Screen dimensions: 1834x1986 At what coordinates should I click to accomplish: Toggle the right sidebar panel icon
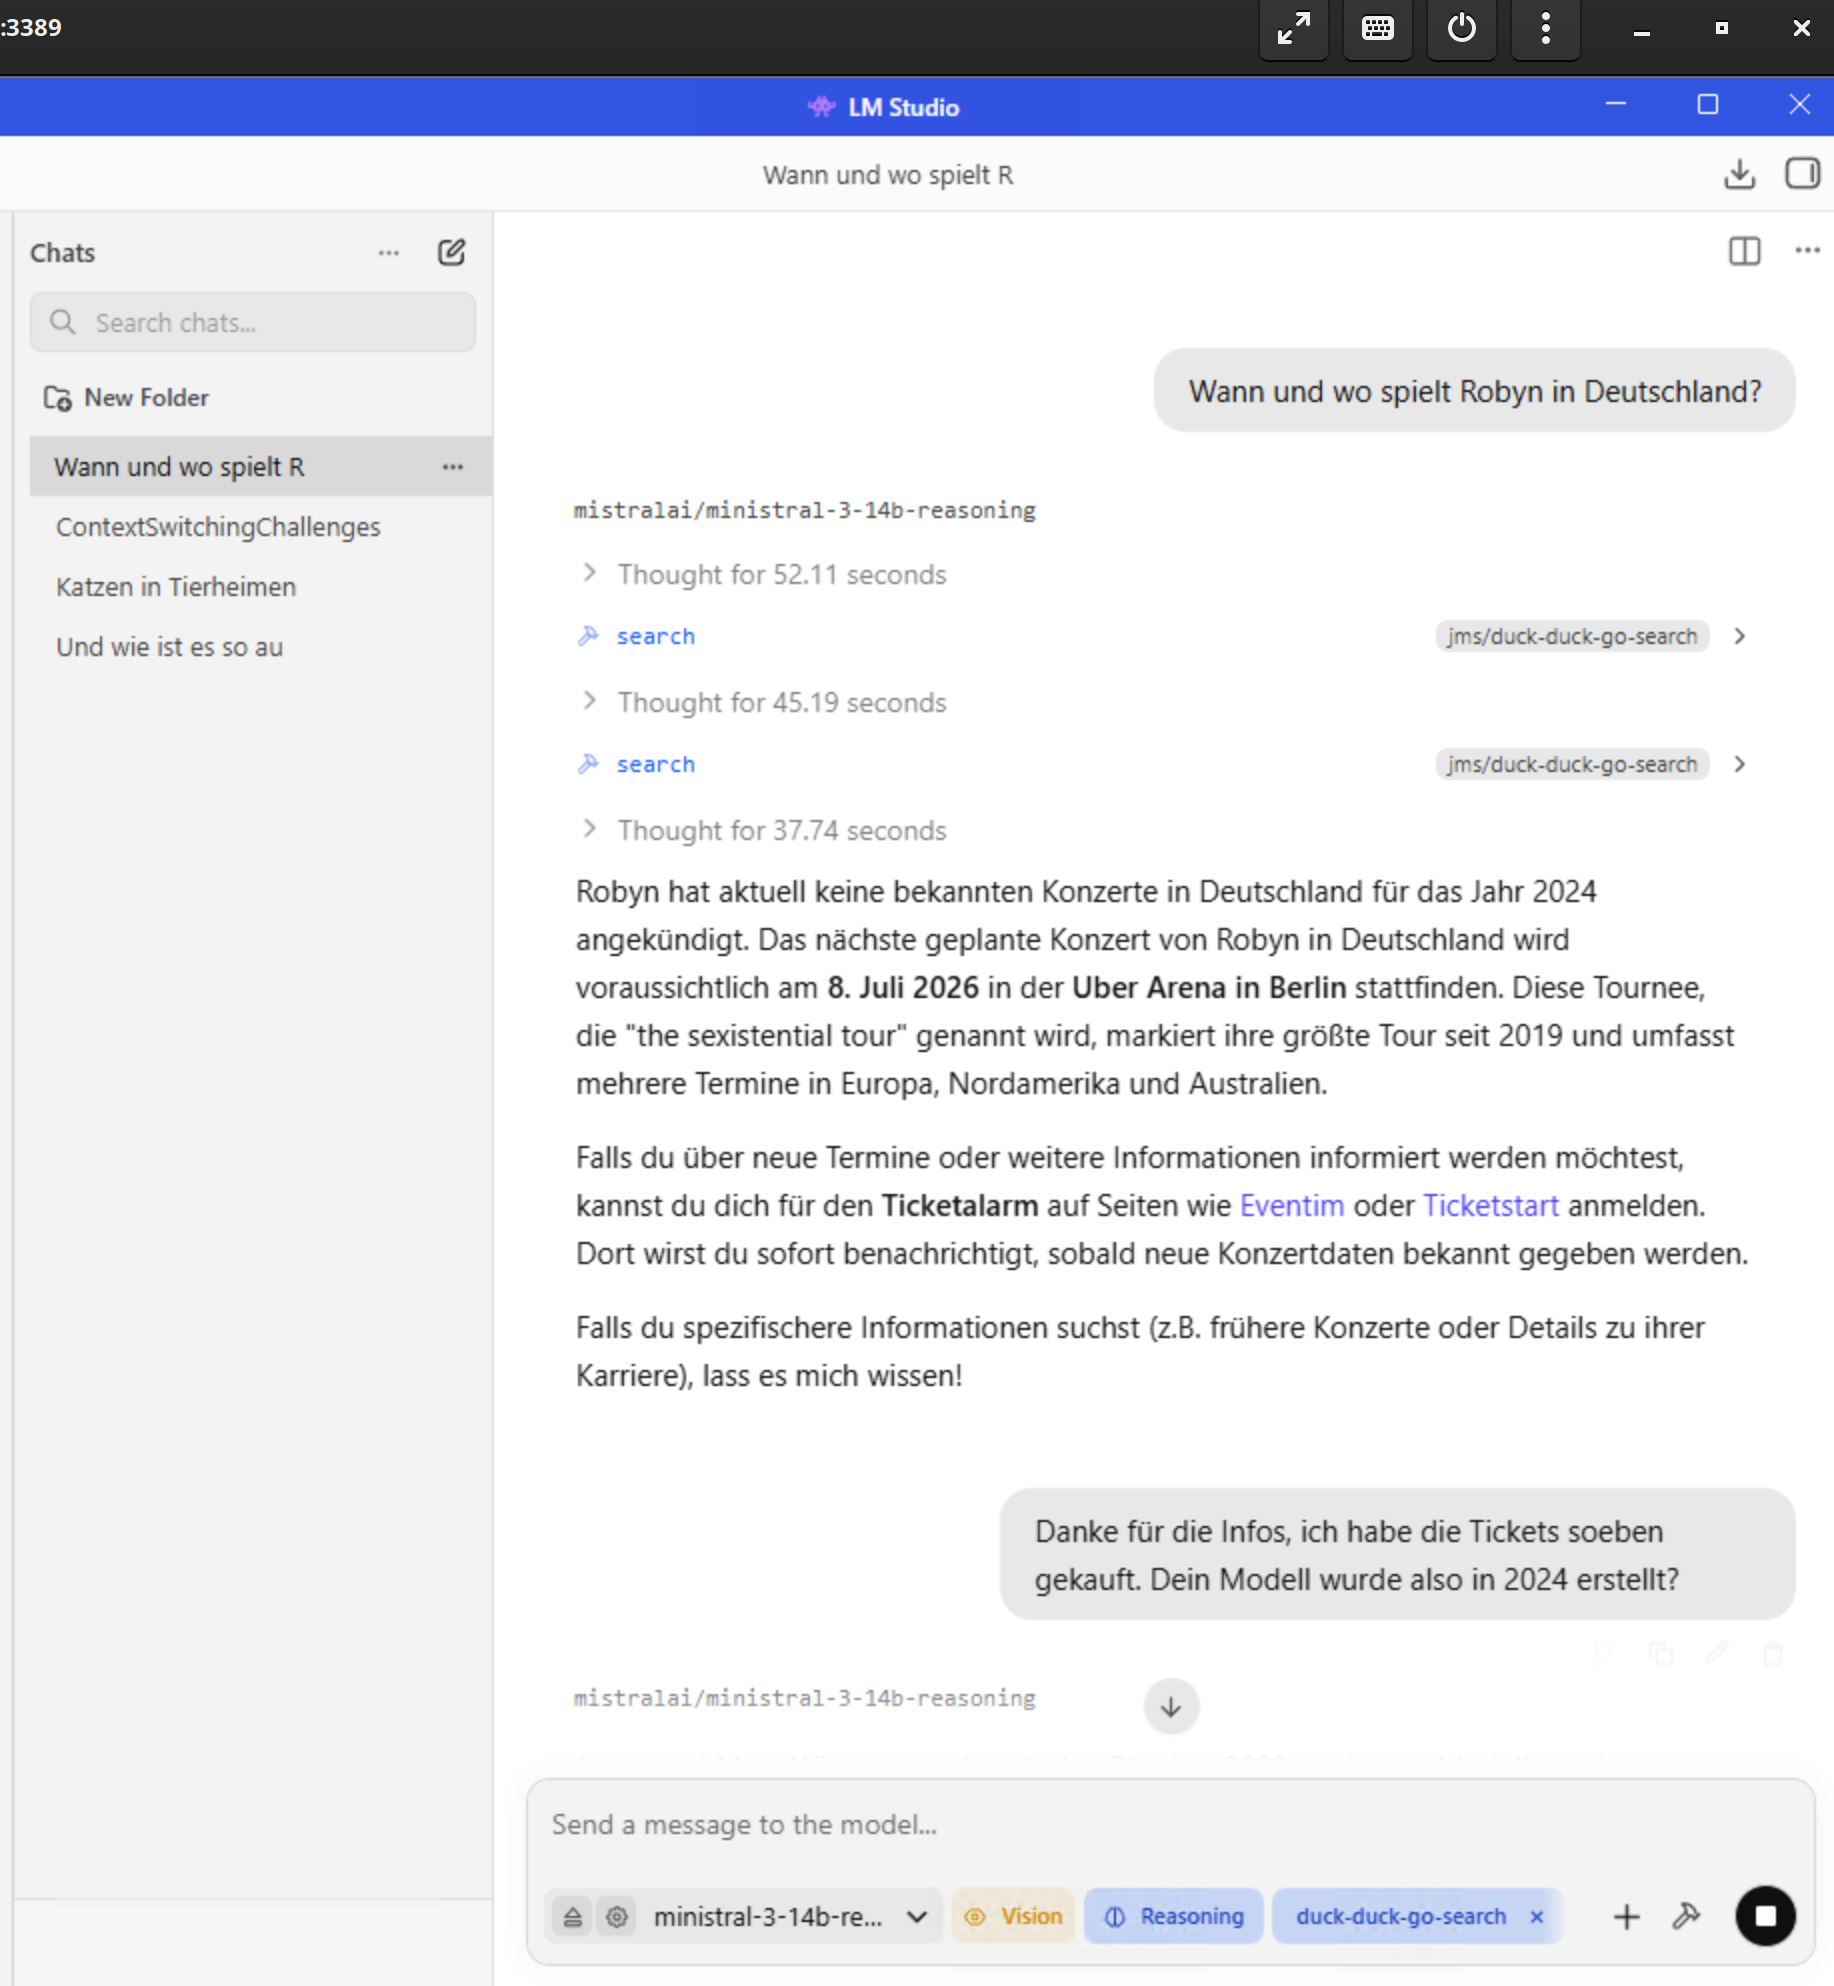(1802, 174)
